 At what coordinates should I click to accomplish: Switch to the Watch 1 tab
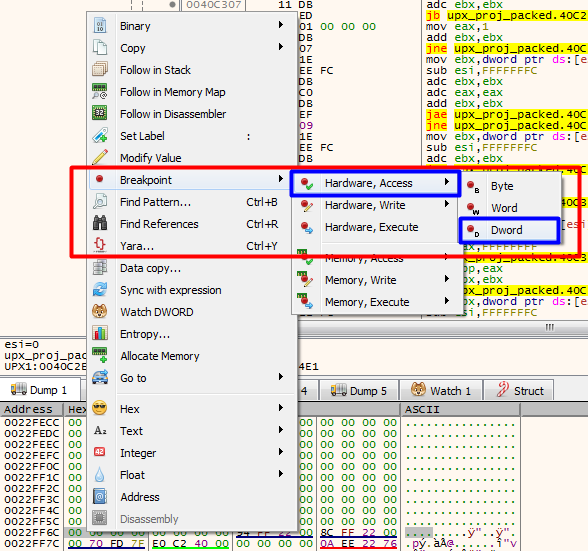point(441,391)
